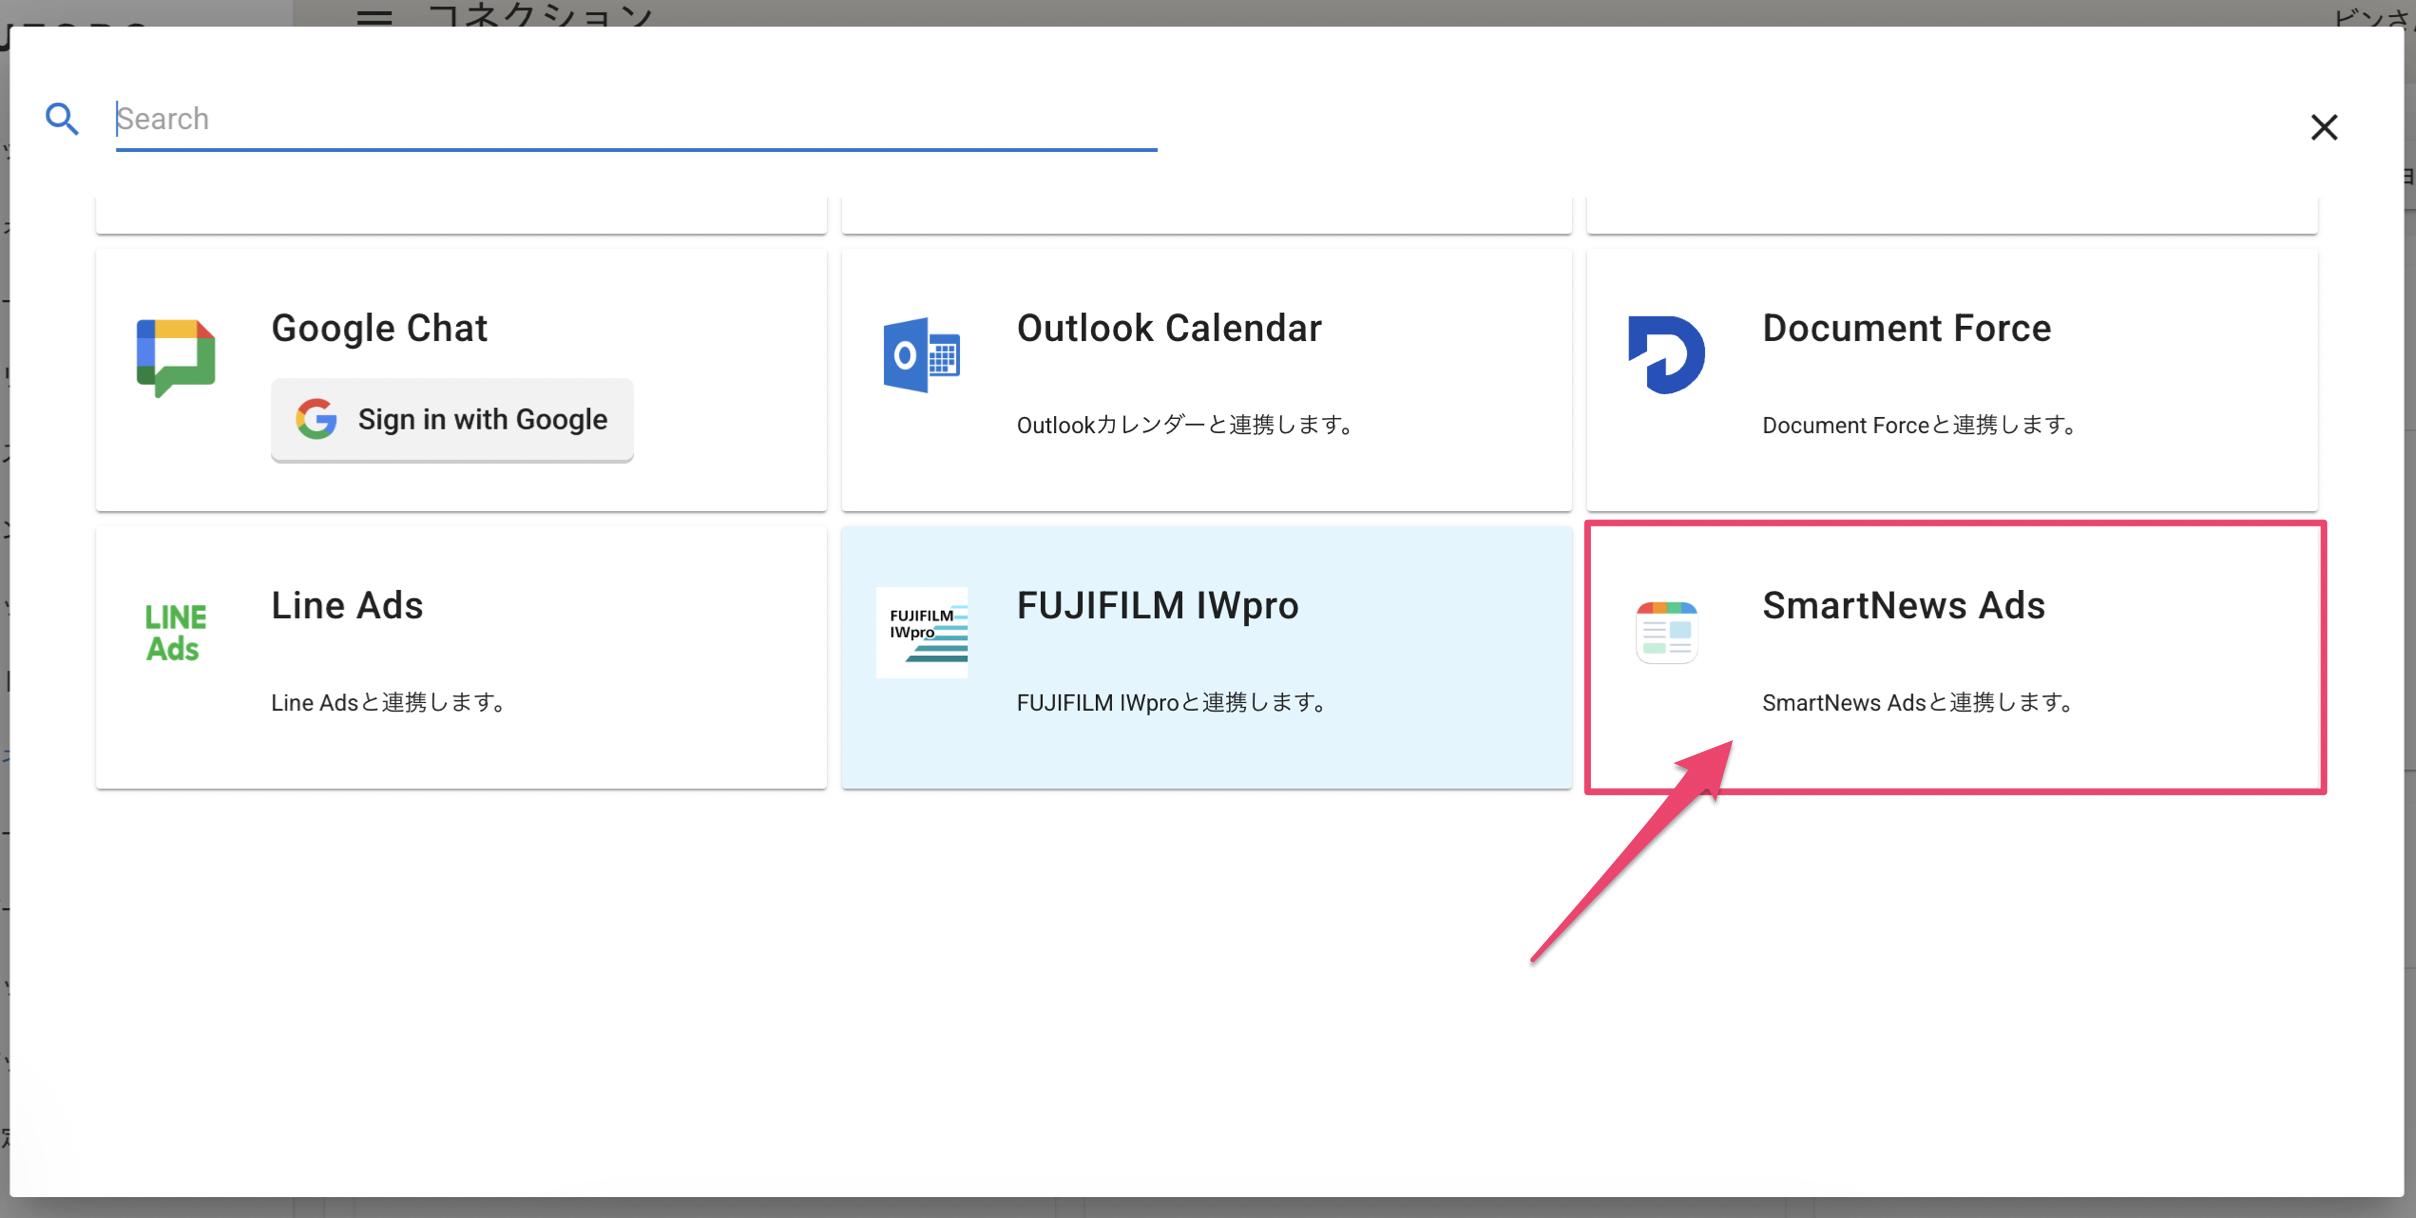Select the Document Force title
This screenshot has width=2416, height=1218.
tap(1906, 328)
